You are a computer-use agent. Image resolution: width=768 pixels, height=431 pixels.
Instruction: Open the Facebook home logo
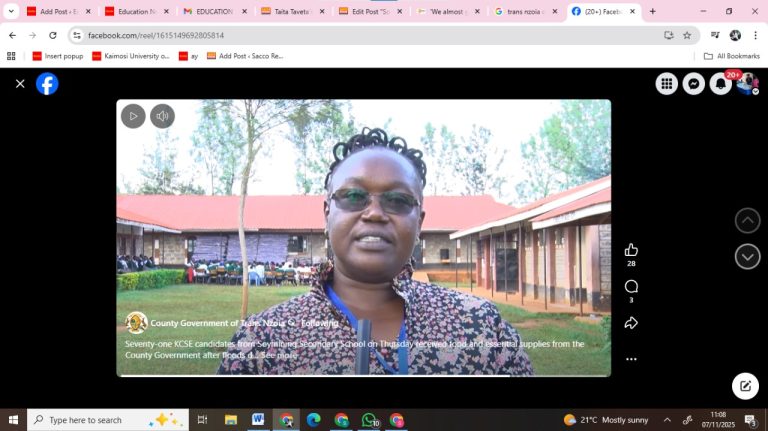coord(47,84)
